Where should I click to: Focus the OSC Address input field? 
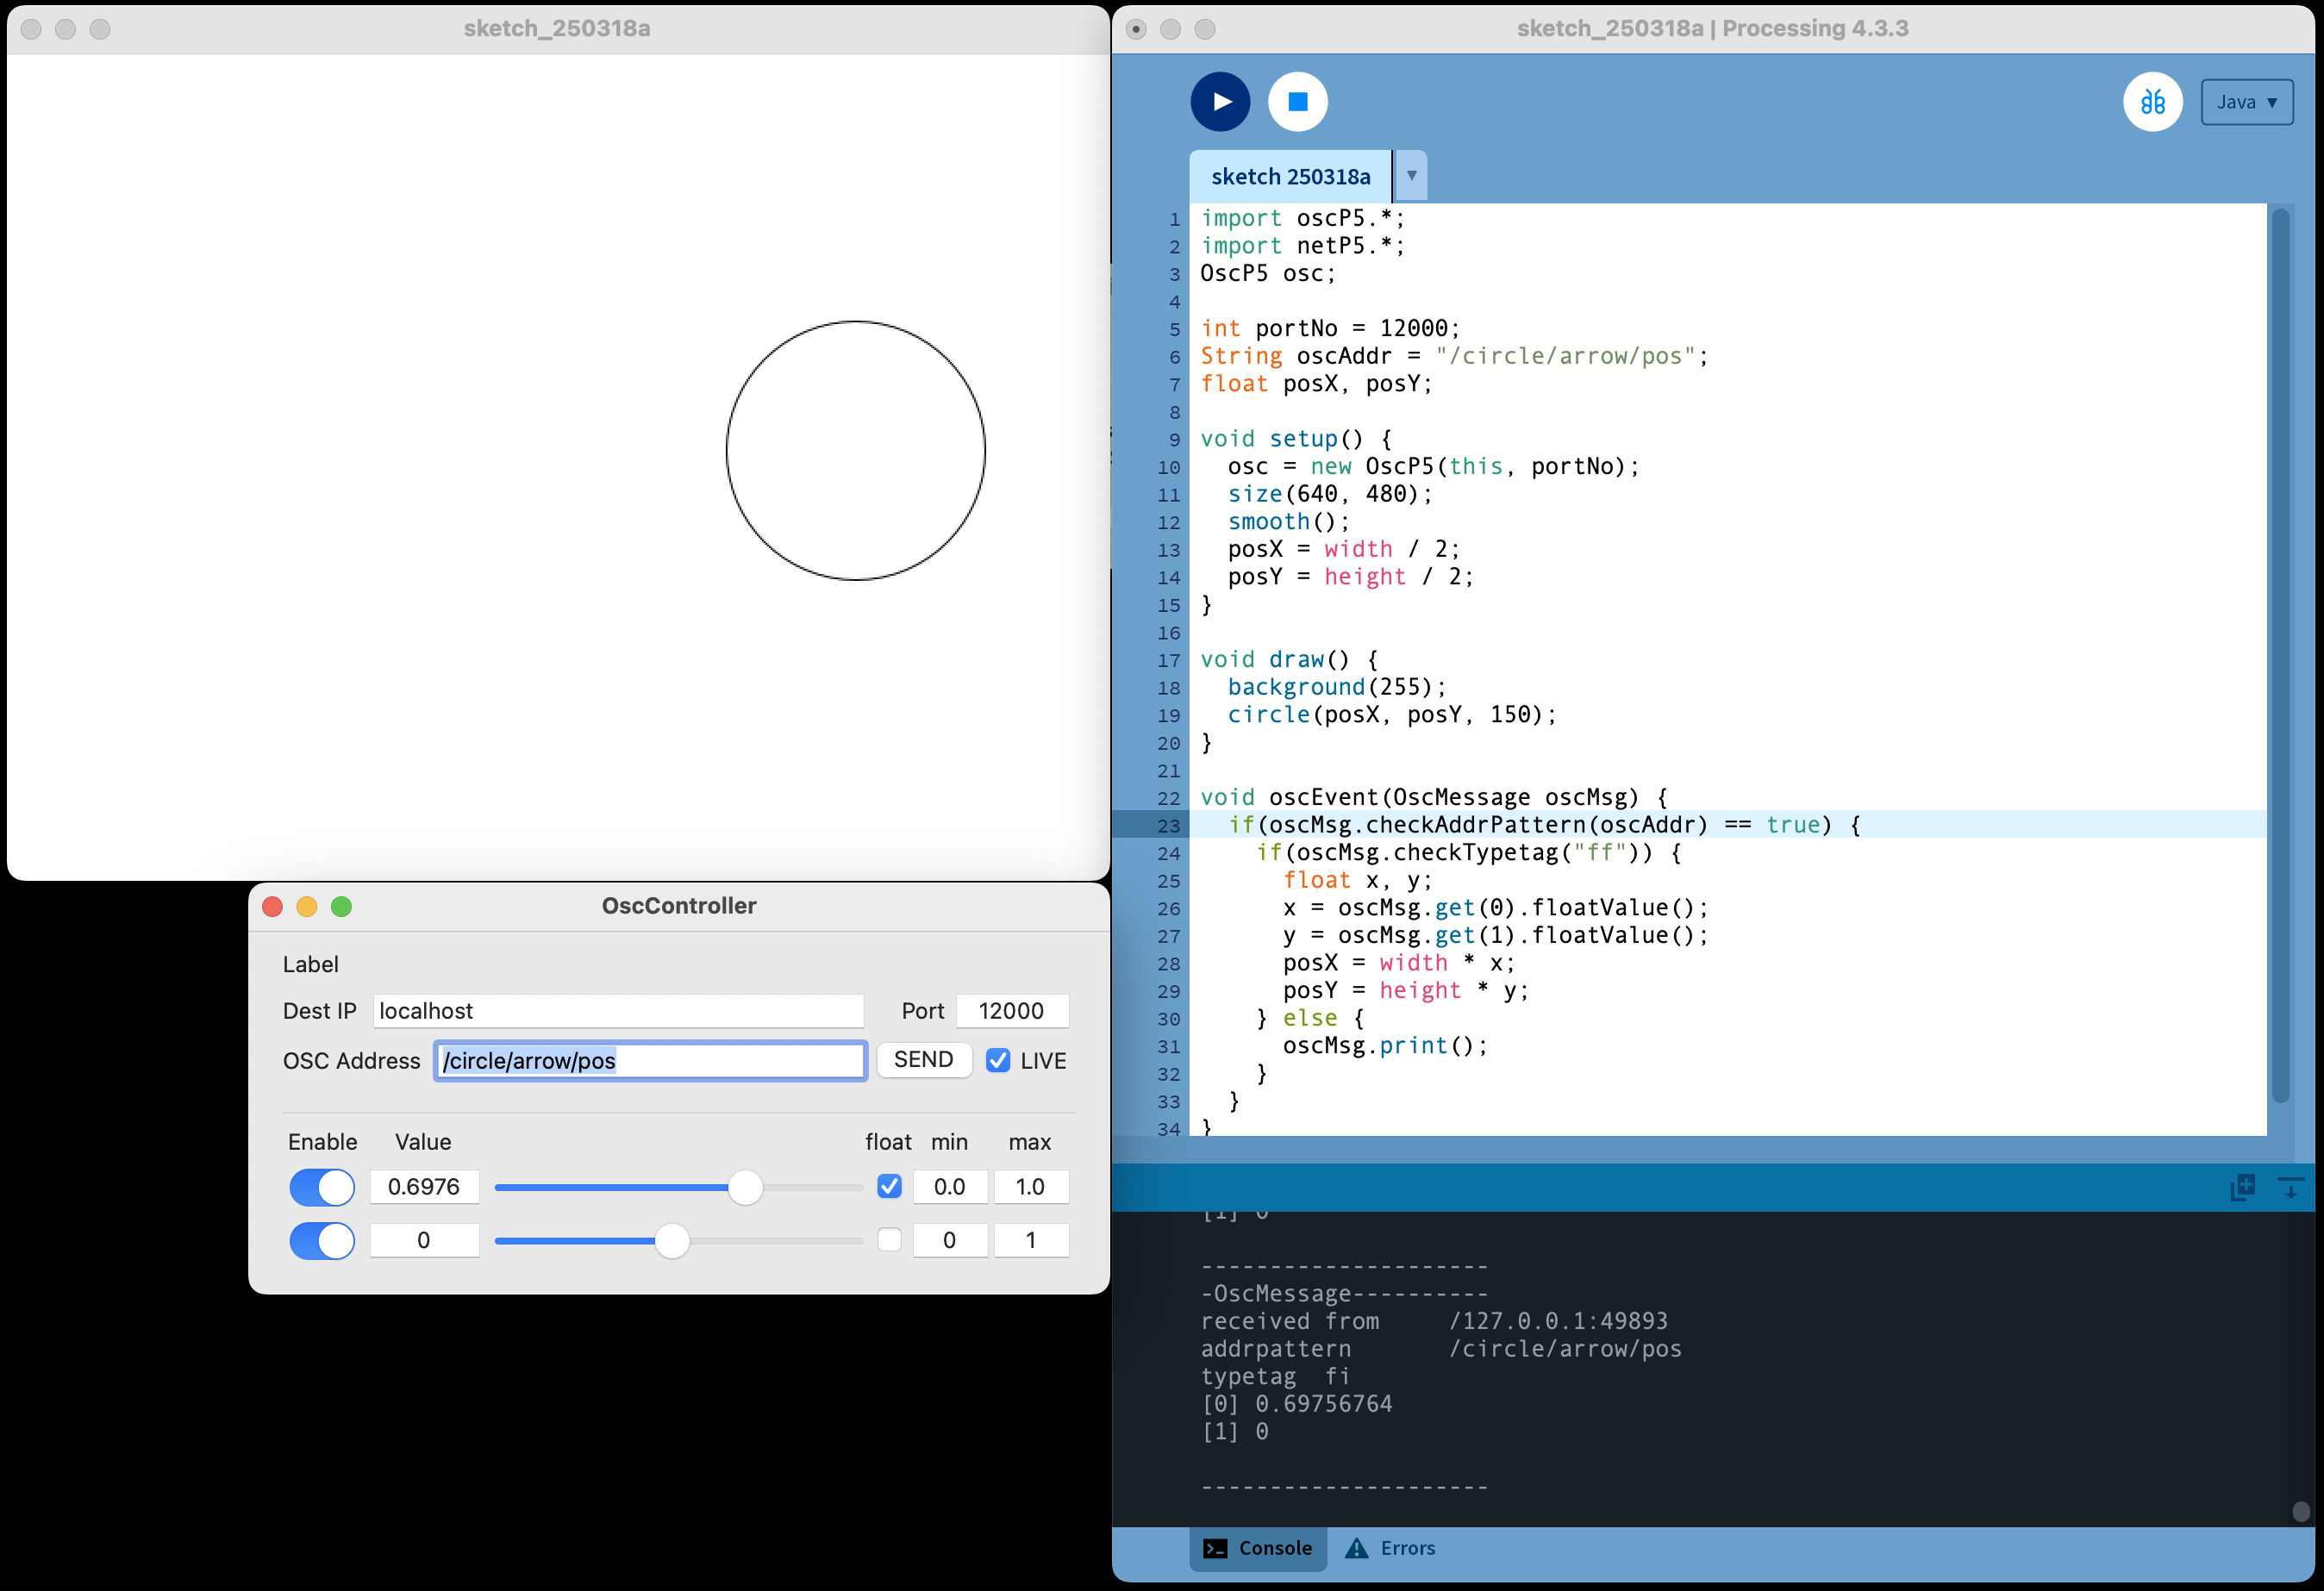point(650,1061)
